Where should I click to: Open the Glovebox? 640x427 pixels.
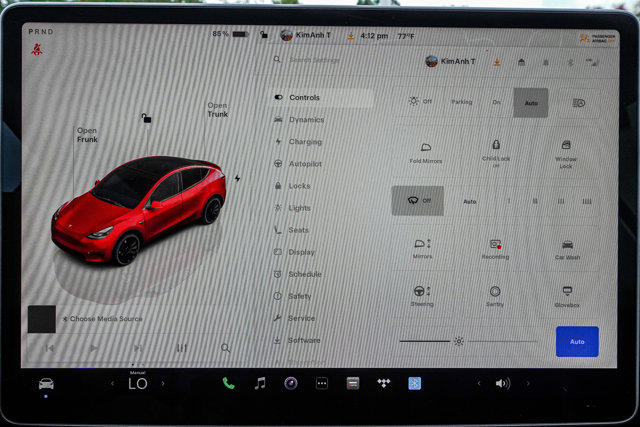[x=567, y=296]
